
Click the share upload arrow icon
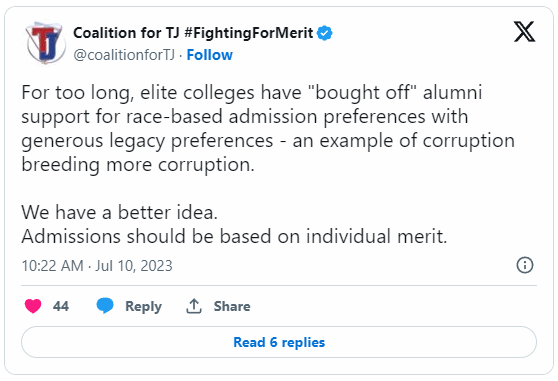click(x=194, y=306)
